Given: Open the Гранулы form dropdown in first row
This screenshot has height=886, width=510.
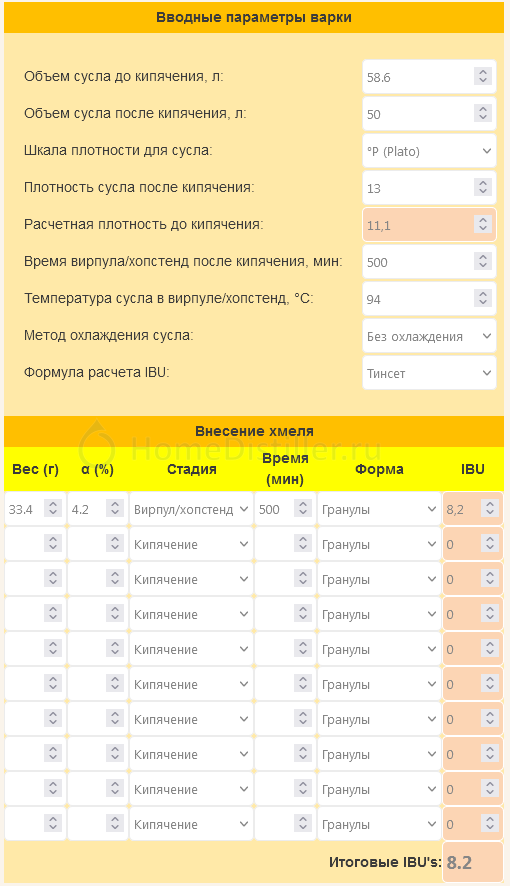Looking at the screenshot, I should point(379,509).
